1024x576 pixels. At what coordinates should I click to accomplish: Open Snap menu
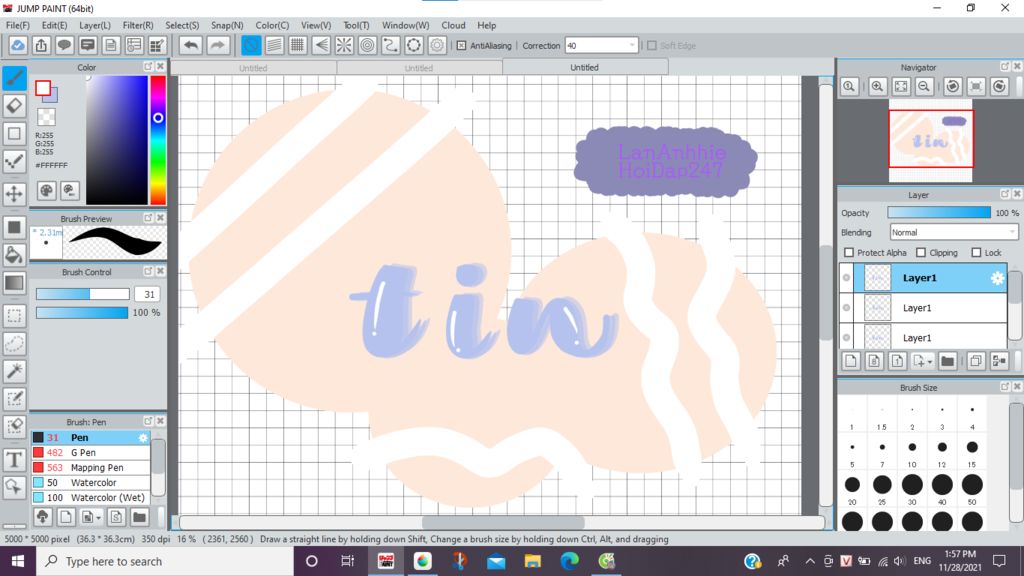(x=227, y=25)
